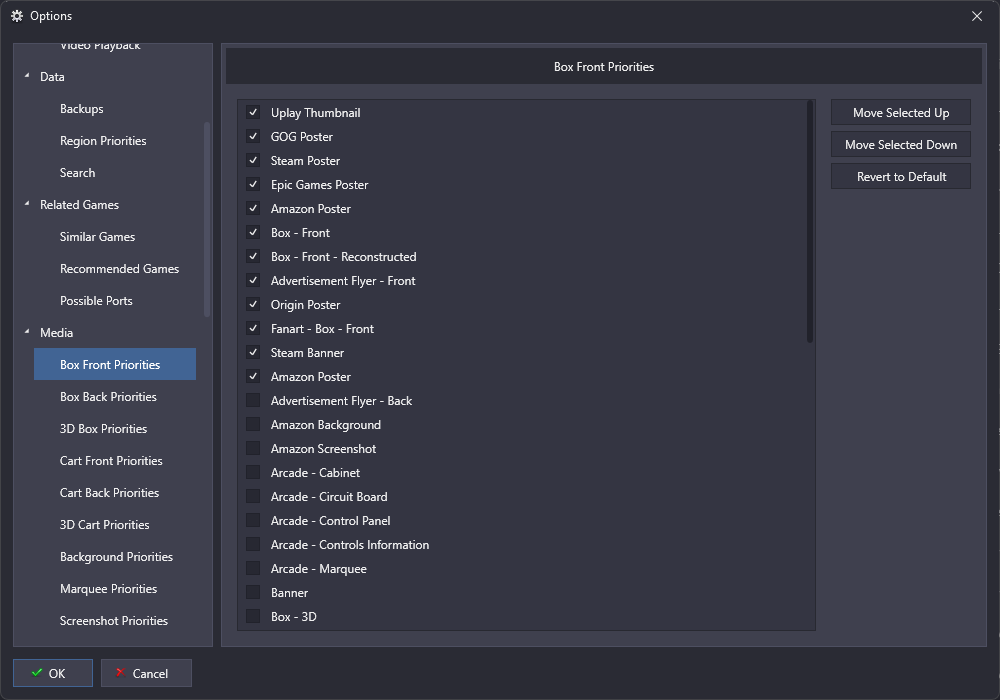
Task: Enable the Amazon Background checkbox
Action: (x=253, y=425)
